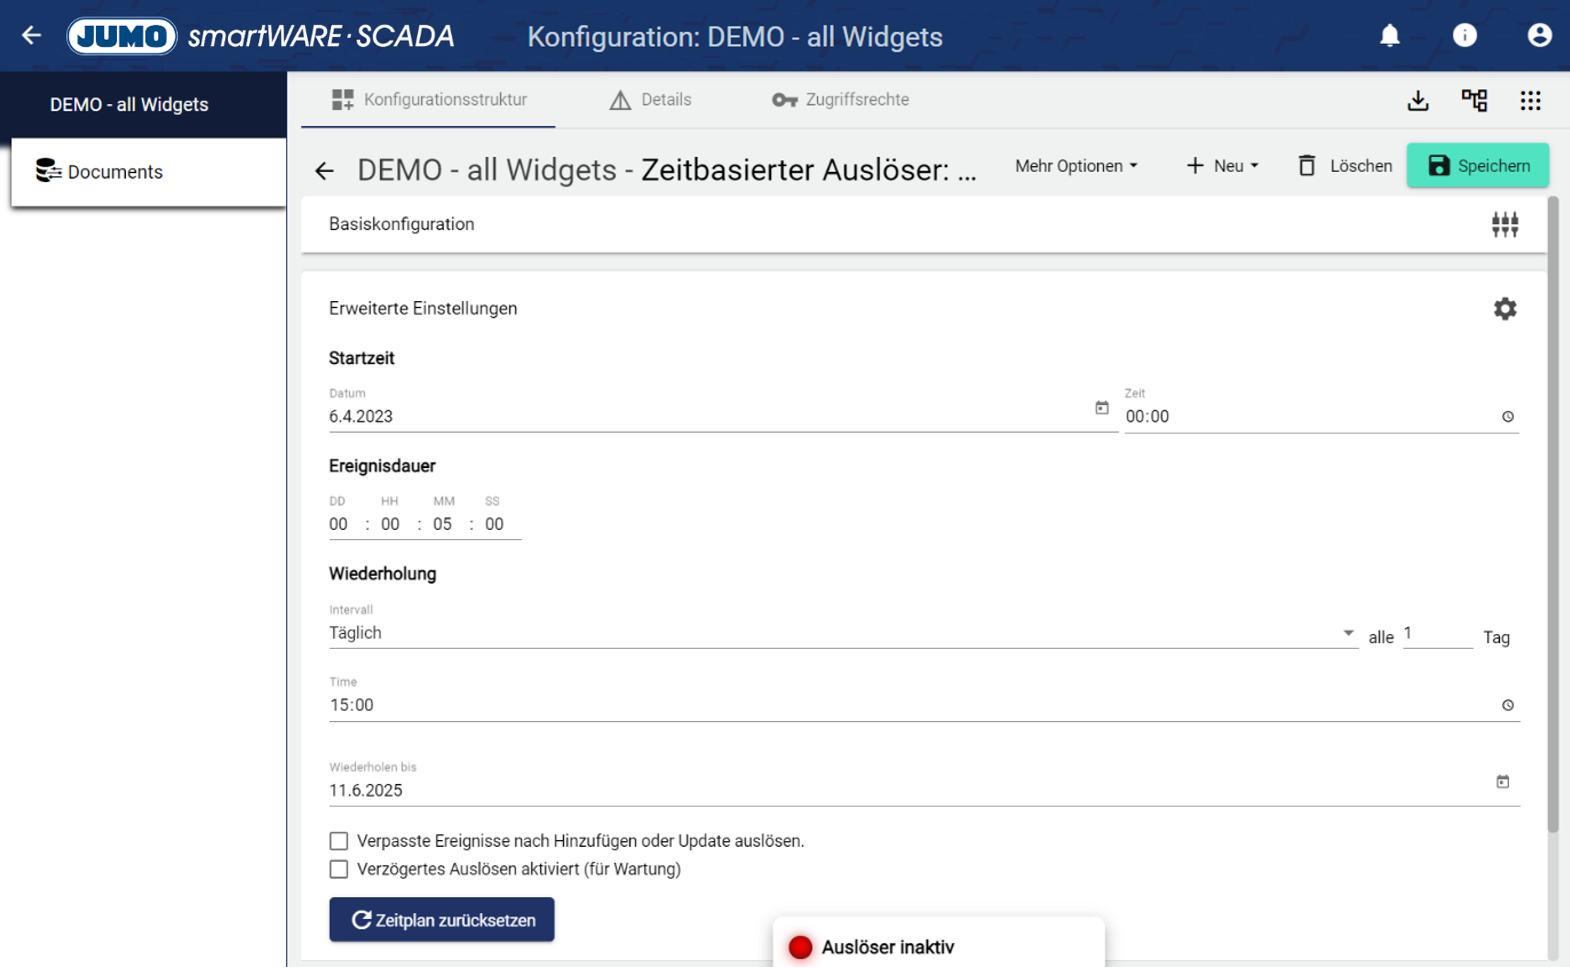Screen dimensions: 1570x968
Task: Enable Verpasste Ereignisse auslösen checkbox
Action: click(x=339, y=841)
